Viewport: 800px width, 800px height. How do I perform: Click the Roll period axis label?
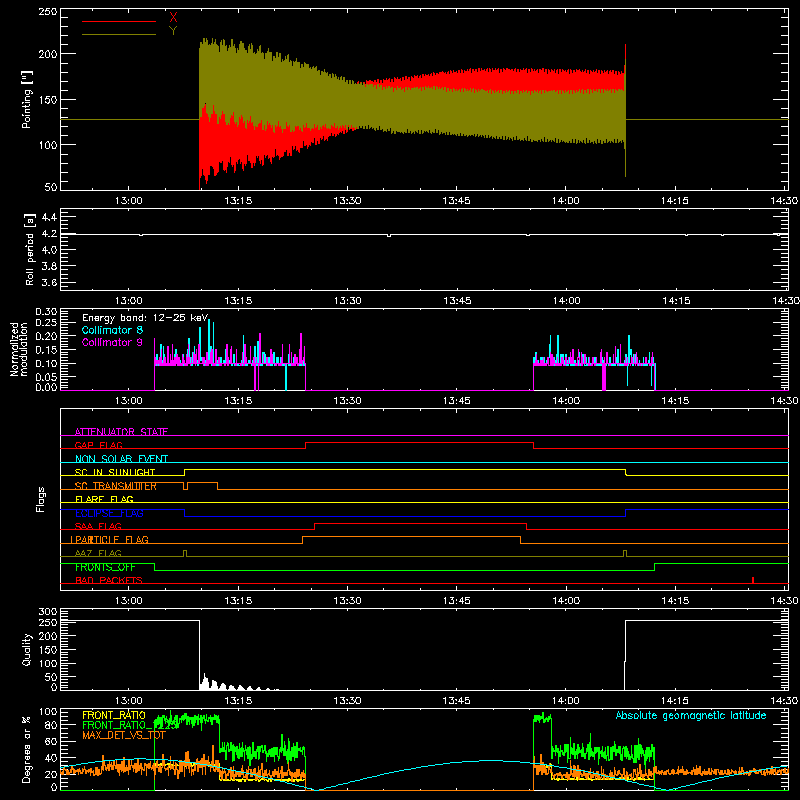[30, 249]
